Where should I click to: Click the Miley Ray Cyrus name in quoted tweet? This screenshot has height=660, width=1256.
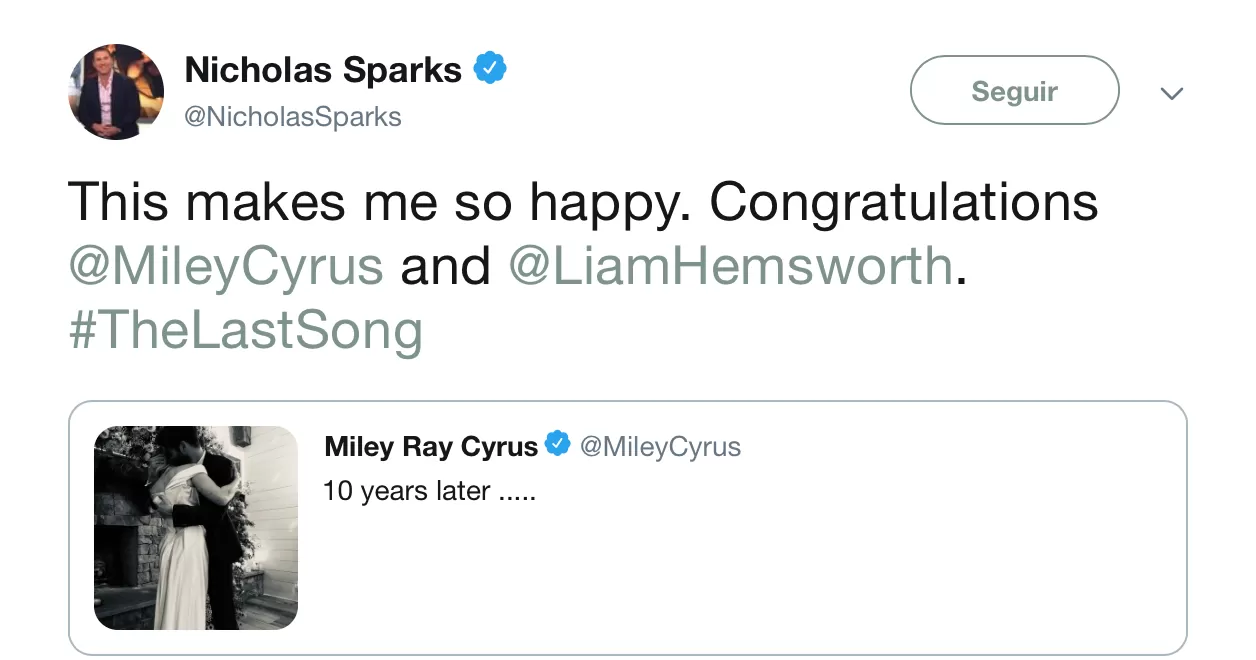[x=431, y=446]
